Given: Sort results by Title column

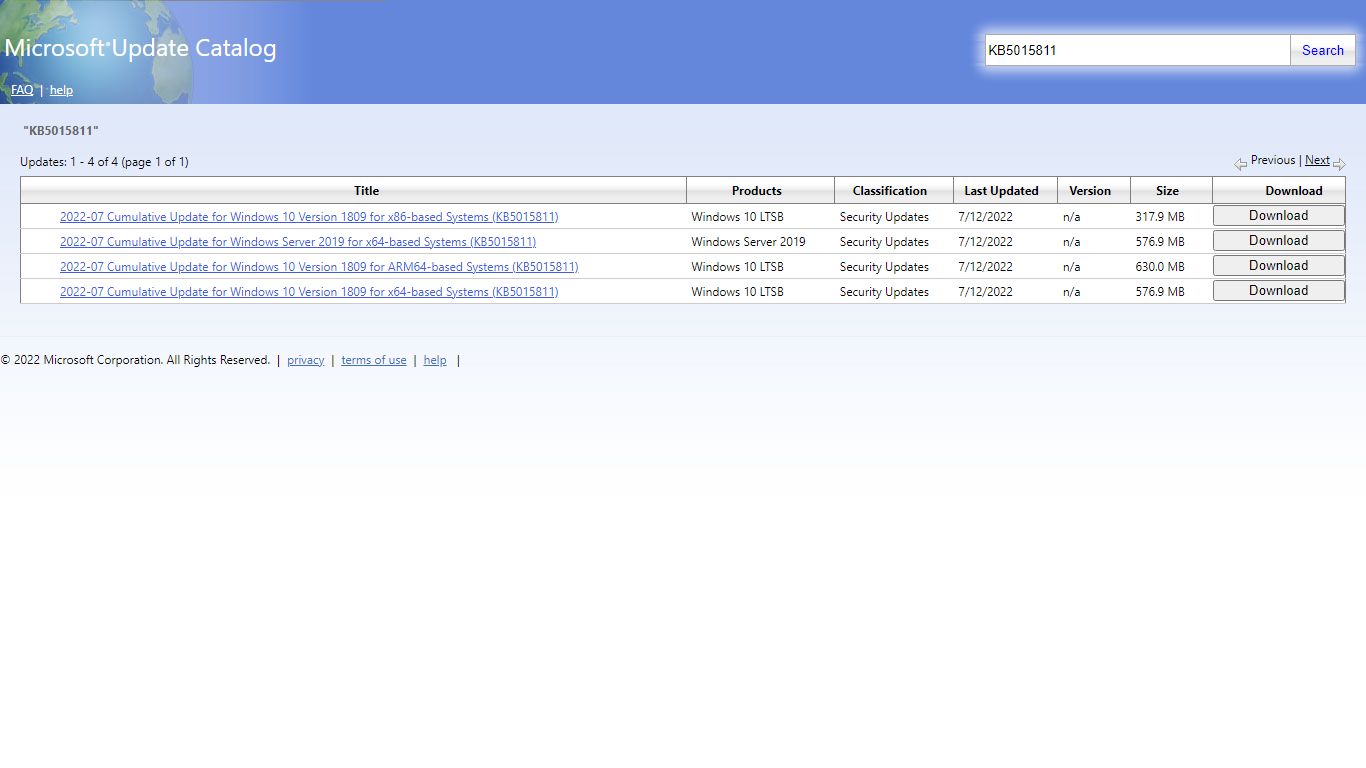Looking at the screenshot, I should pyautogui.click(x=366, y=191).
